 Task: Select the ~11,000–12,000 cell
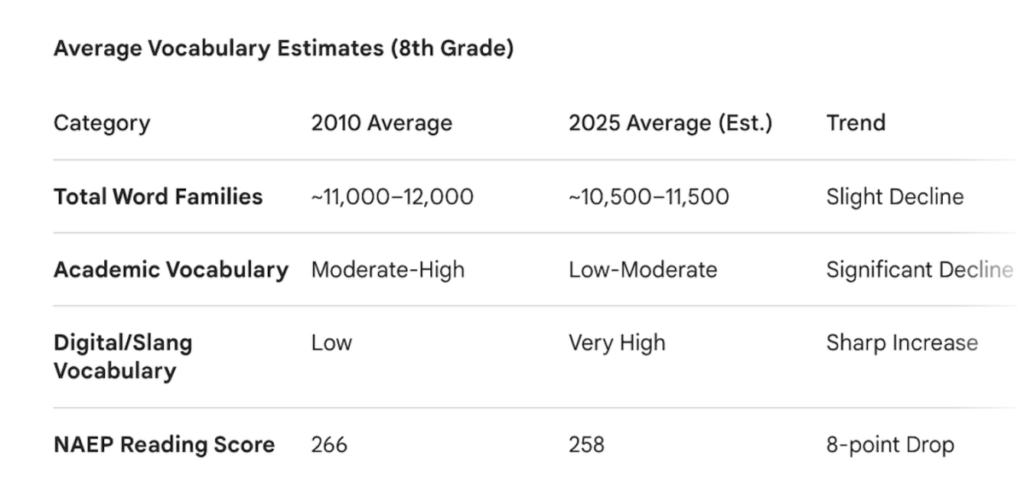pyautogui.click(x=392, y=197)
